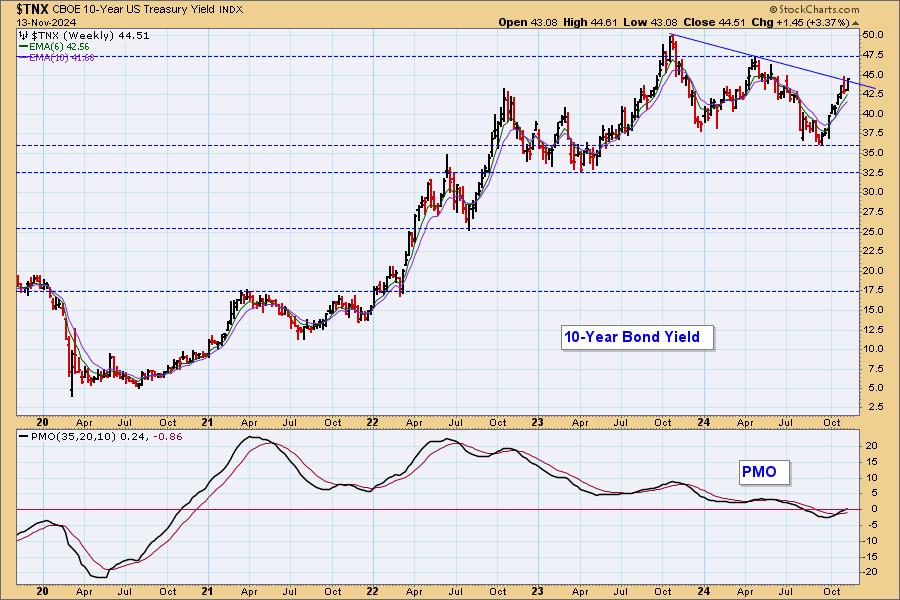Click the up-triangle icon beside the Chg value
Viewport: 900px width, 600px height.
tap(855, 23)
